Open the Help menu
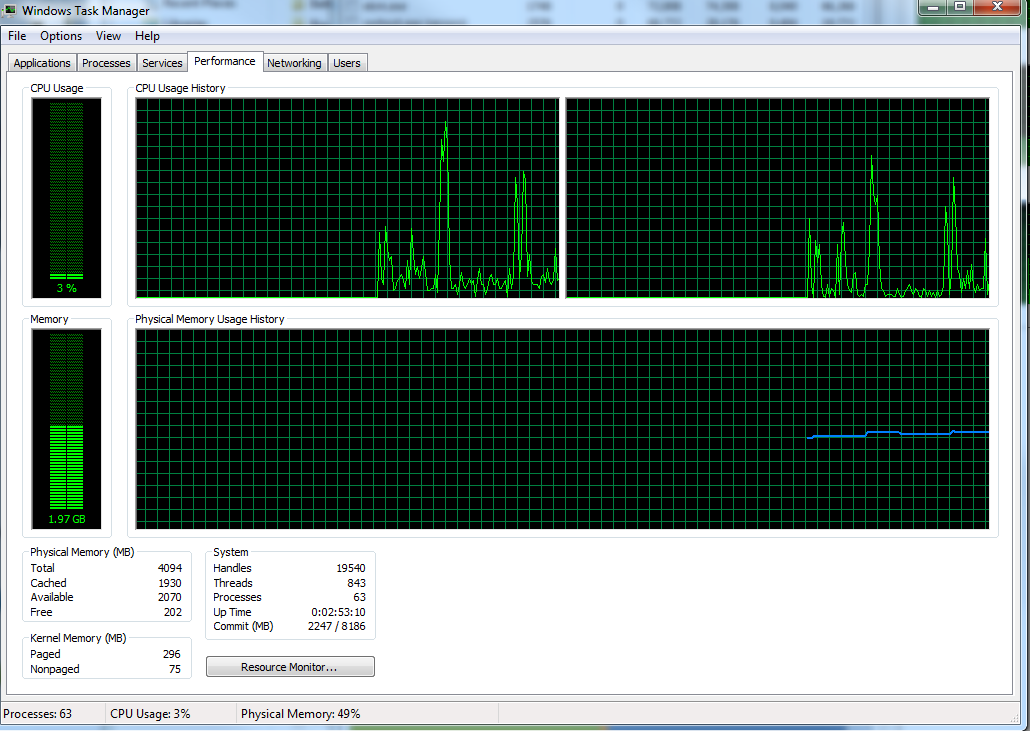Screen dimensions: 1030x731 147,36
